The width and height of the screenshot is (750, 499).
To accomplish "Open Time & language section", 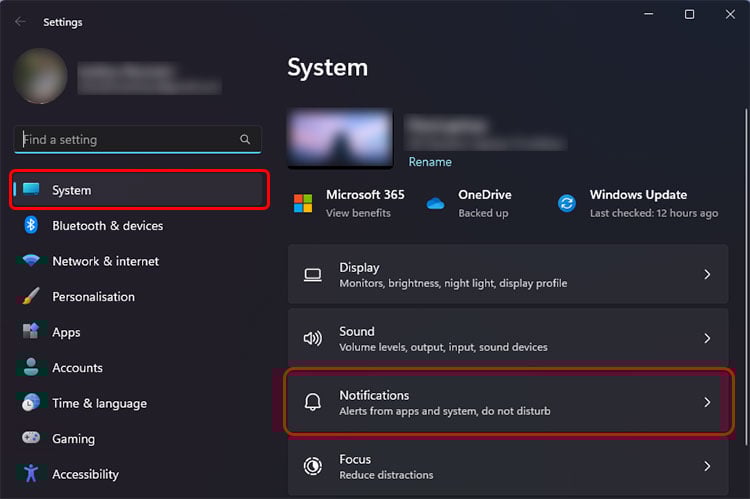I will click(x=99, y=403).
